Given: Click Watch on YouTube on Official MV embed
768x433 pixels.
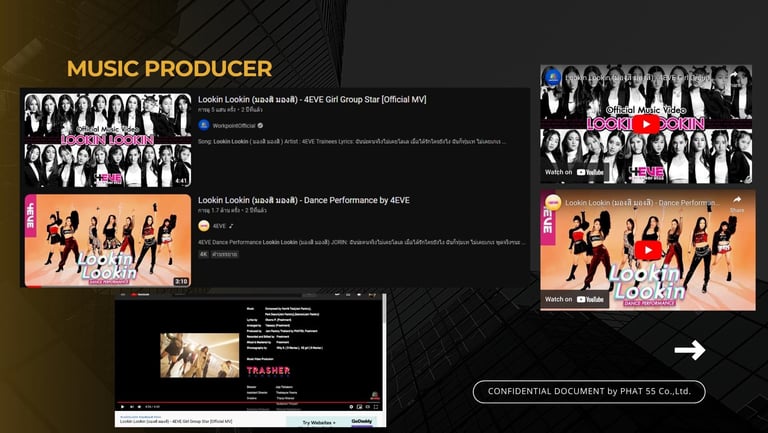Looking at the screenshot, I should 574,172.
